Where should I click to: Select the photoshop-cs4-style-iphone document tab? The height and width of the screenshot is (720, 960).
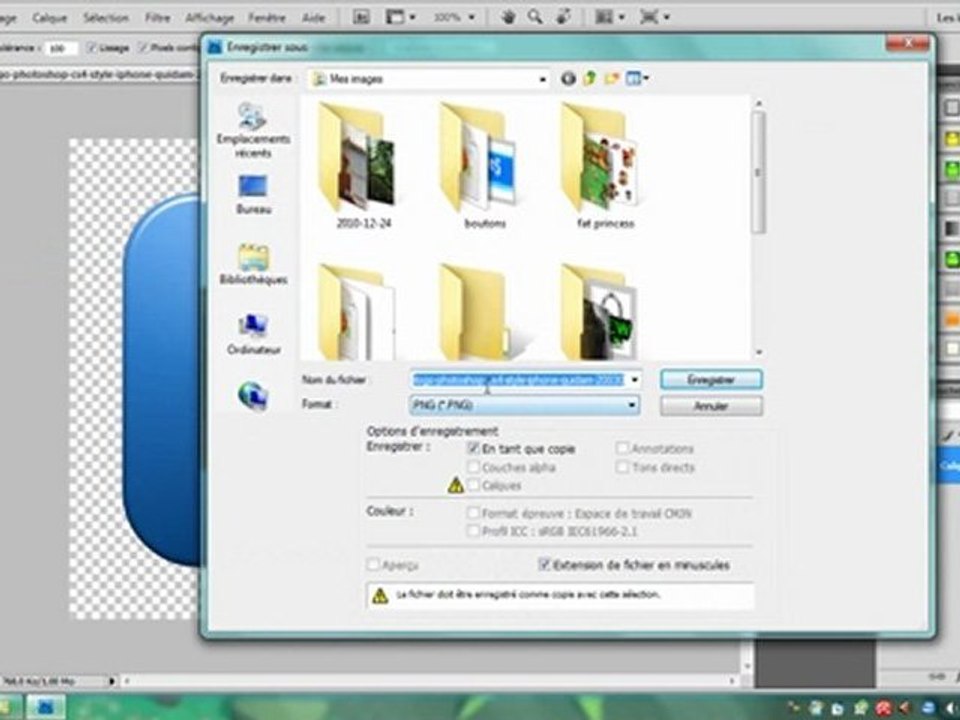point(100,75)
